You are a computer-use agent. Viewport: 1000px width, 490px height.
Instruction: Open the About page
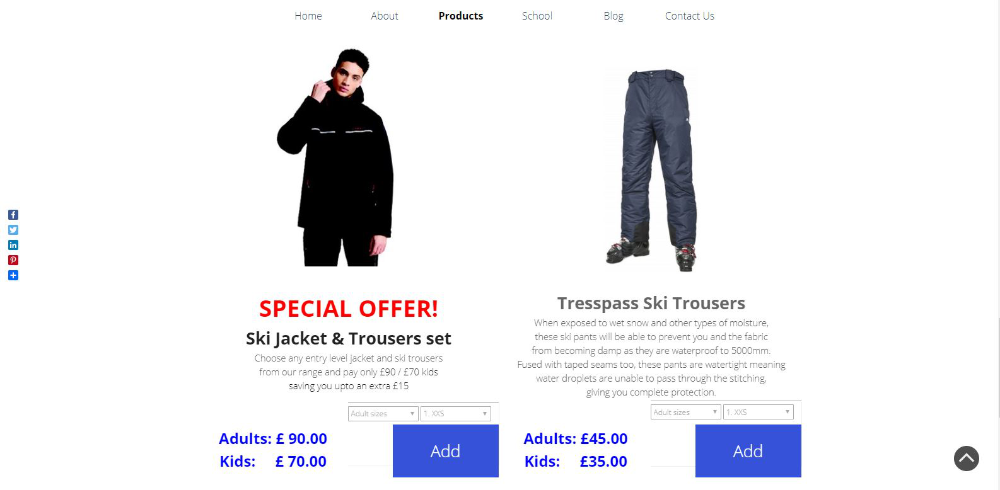(385, 16)
